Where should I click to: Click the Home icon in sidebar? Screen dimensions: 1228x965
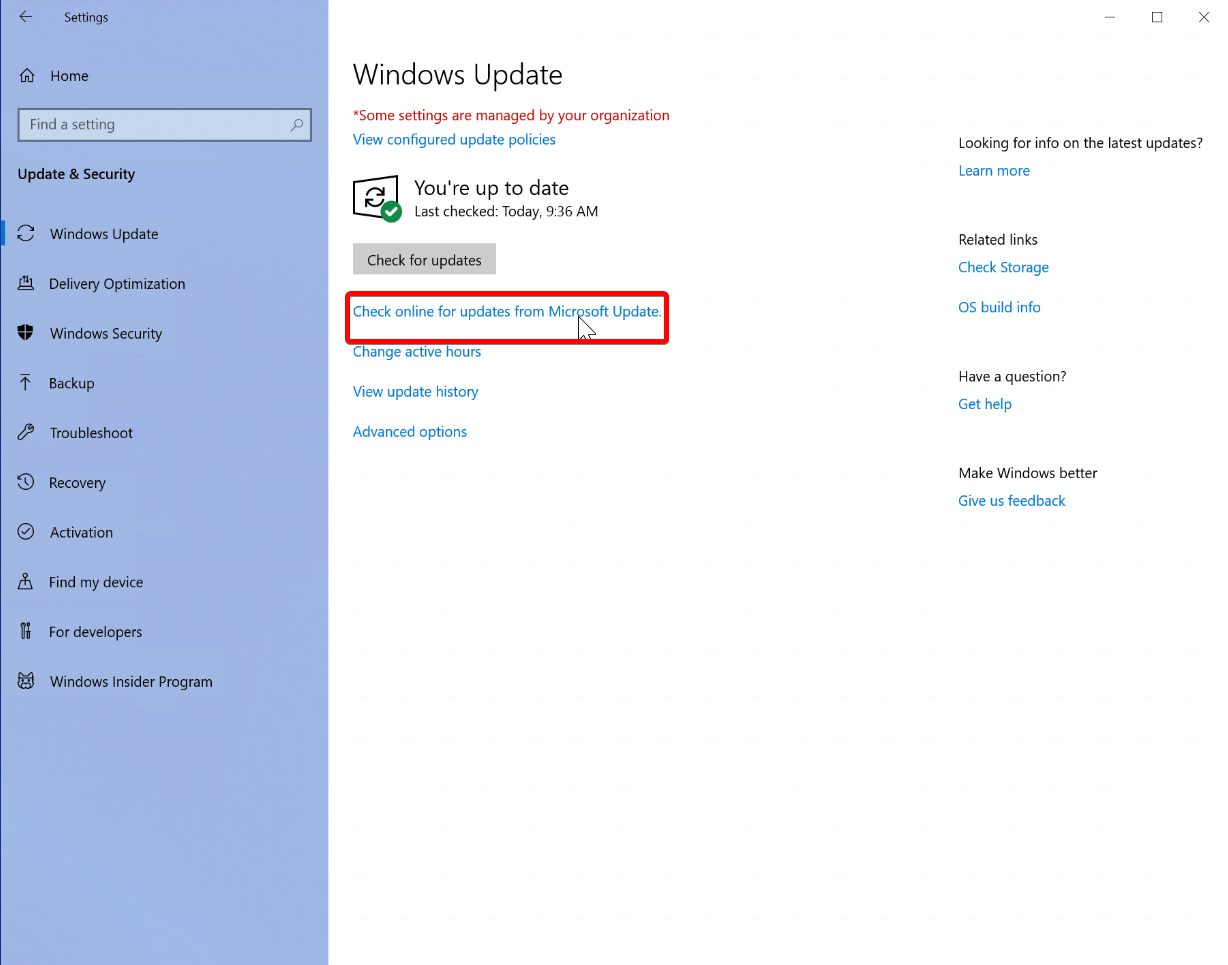[x=27, y=76]
